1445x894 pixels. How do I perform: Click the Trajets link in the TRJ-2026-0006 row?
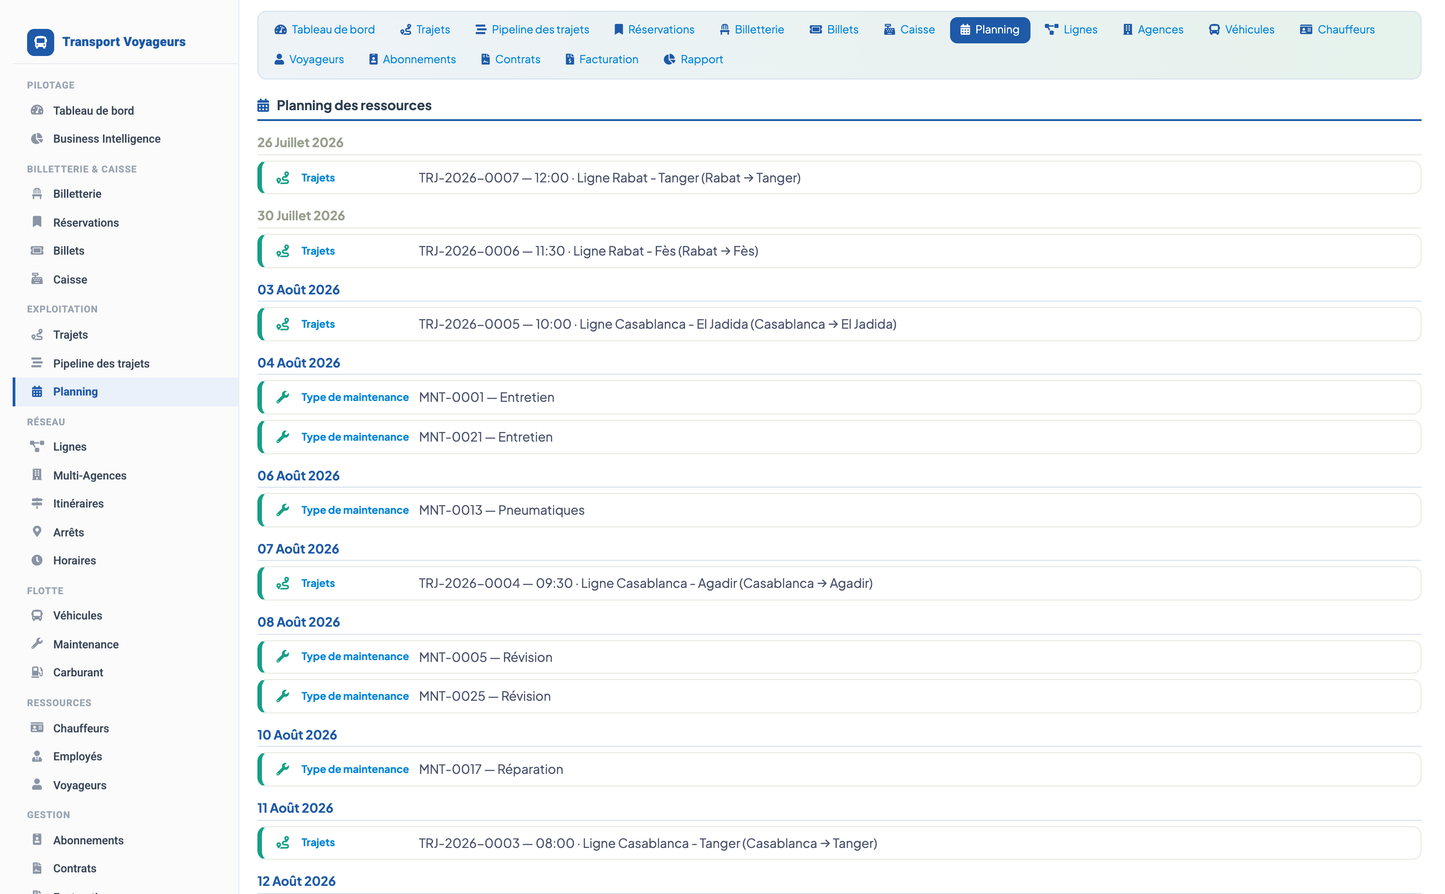click(318, 251)
